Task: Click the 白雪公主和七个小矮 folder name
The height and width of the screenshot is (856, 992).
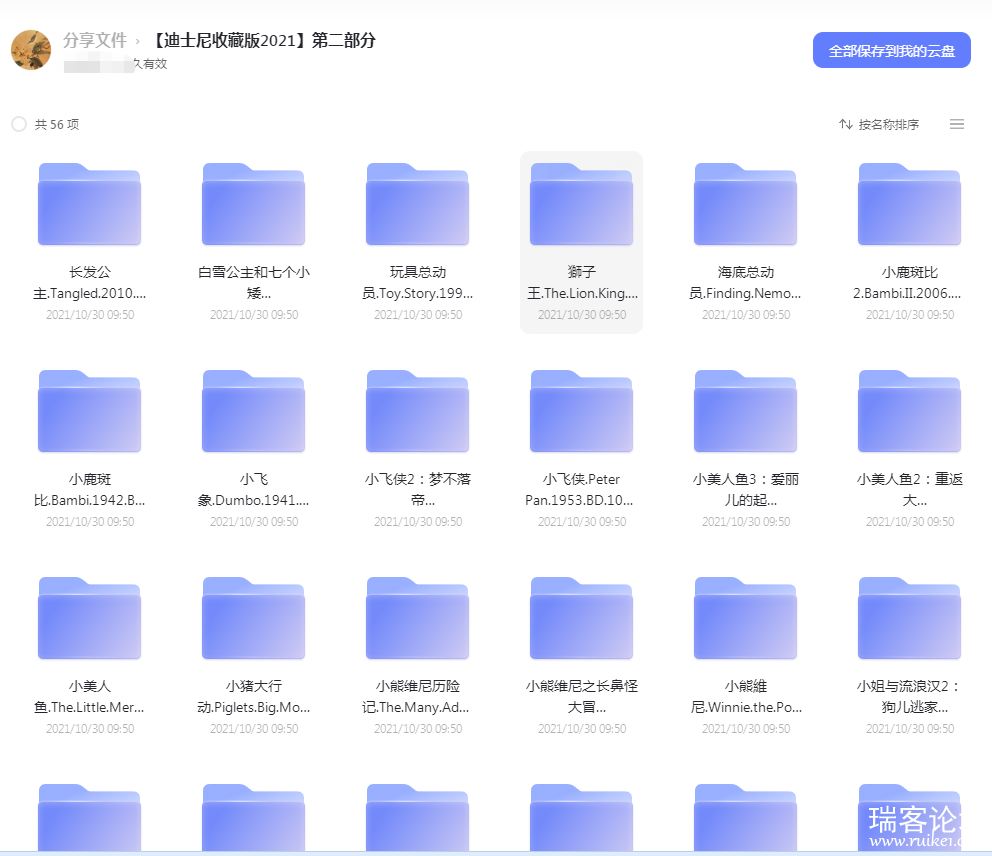Action: pos(254,283)
